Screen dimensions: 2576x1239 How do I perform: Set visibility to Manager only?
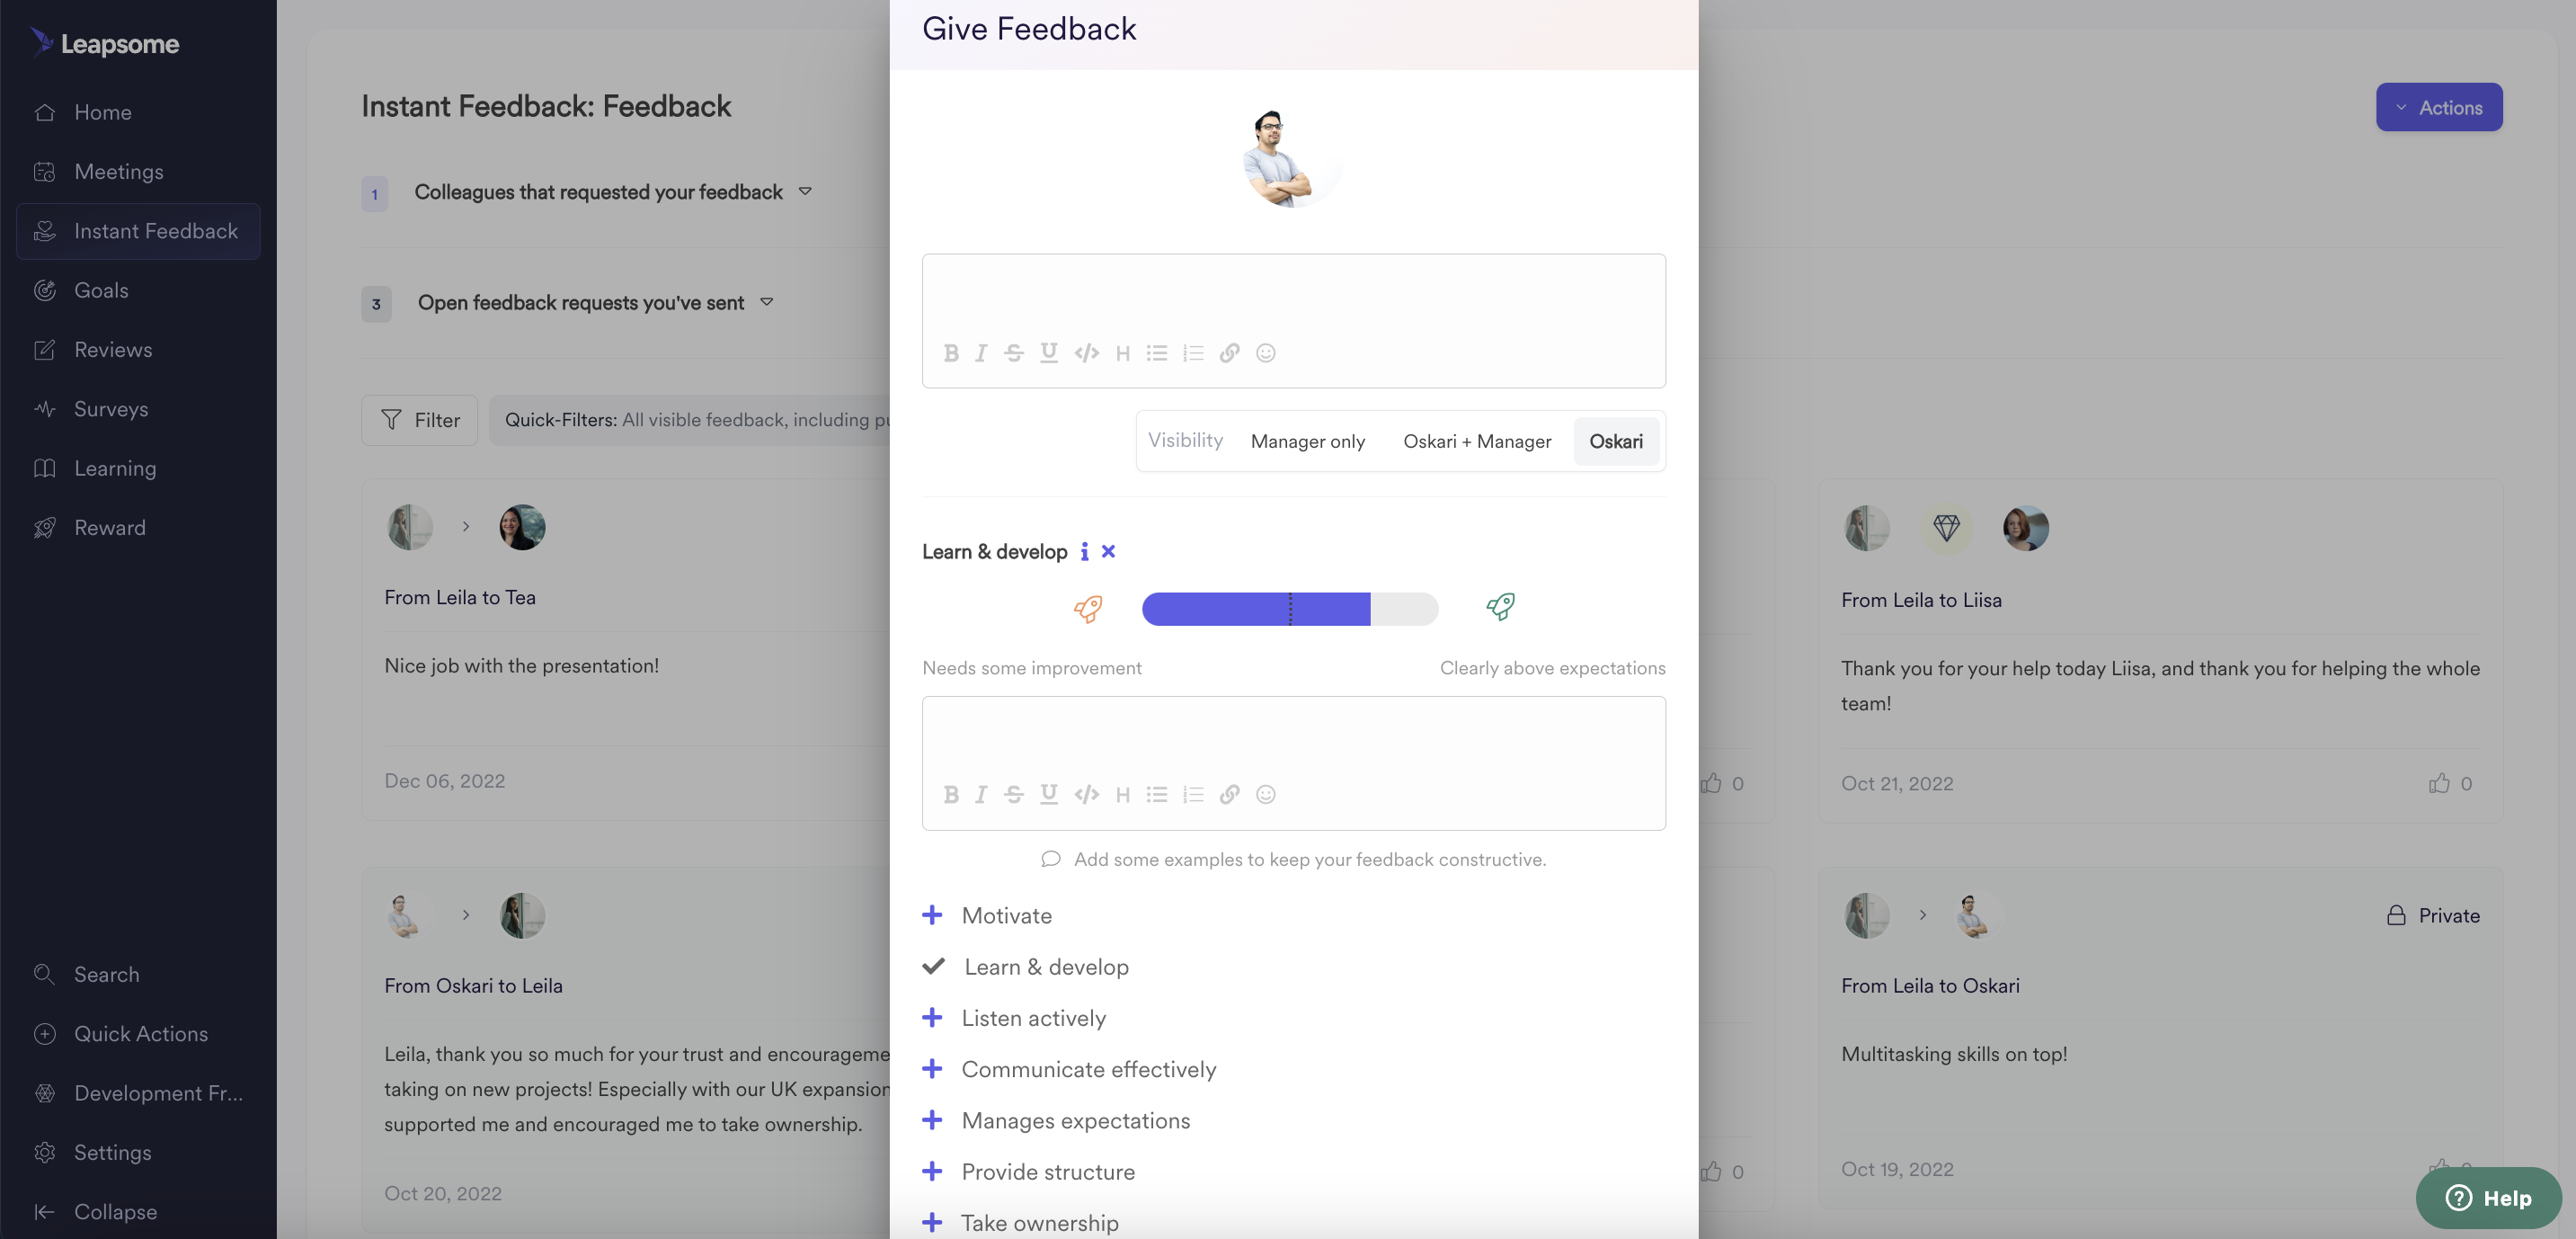pyautogui.click(x=1308, y=442)
